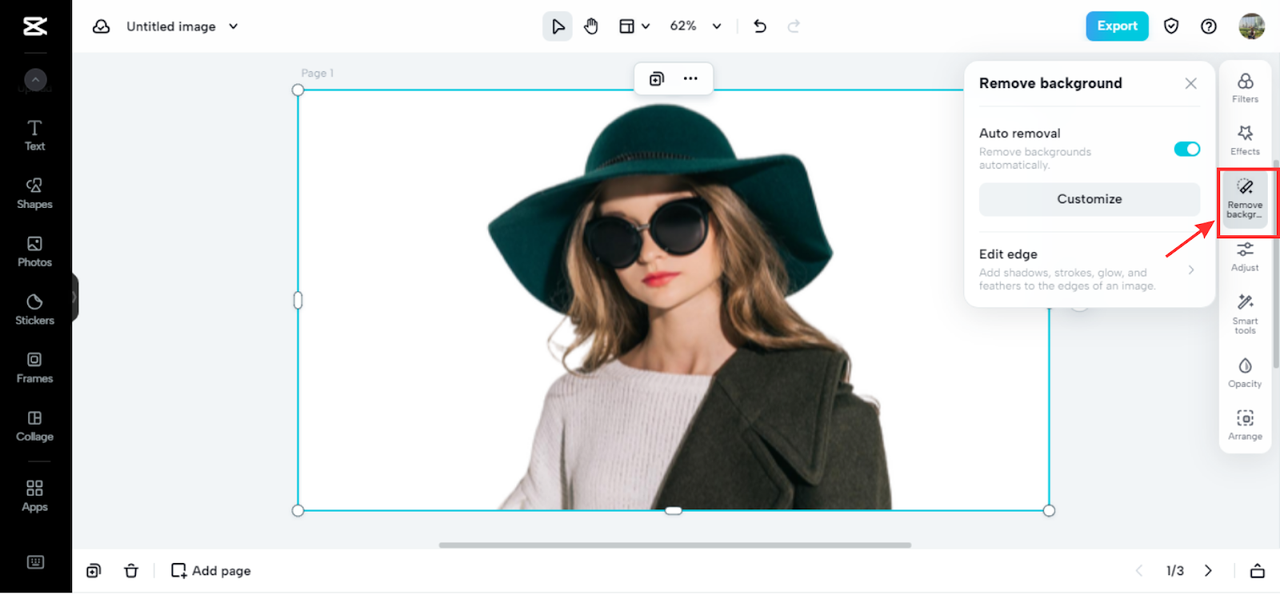The height and width of the screenshot is (595, 1280).
Task: Undo the last action
Action: (760, 26)
